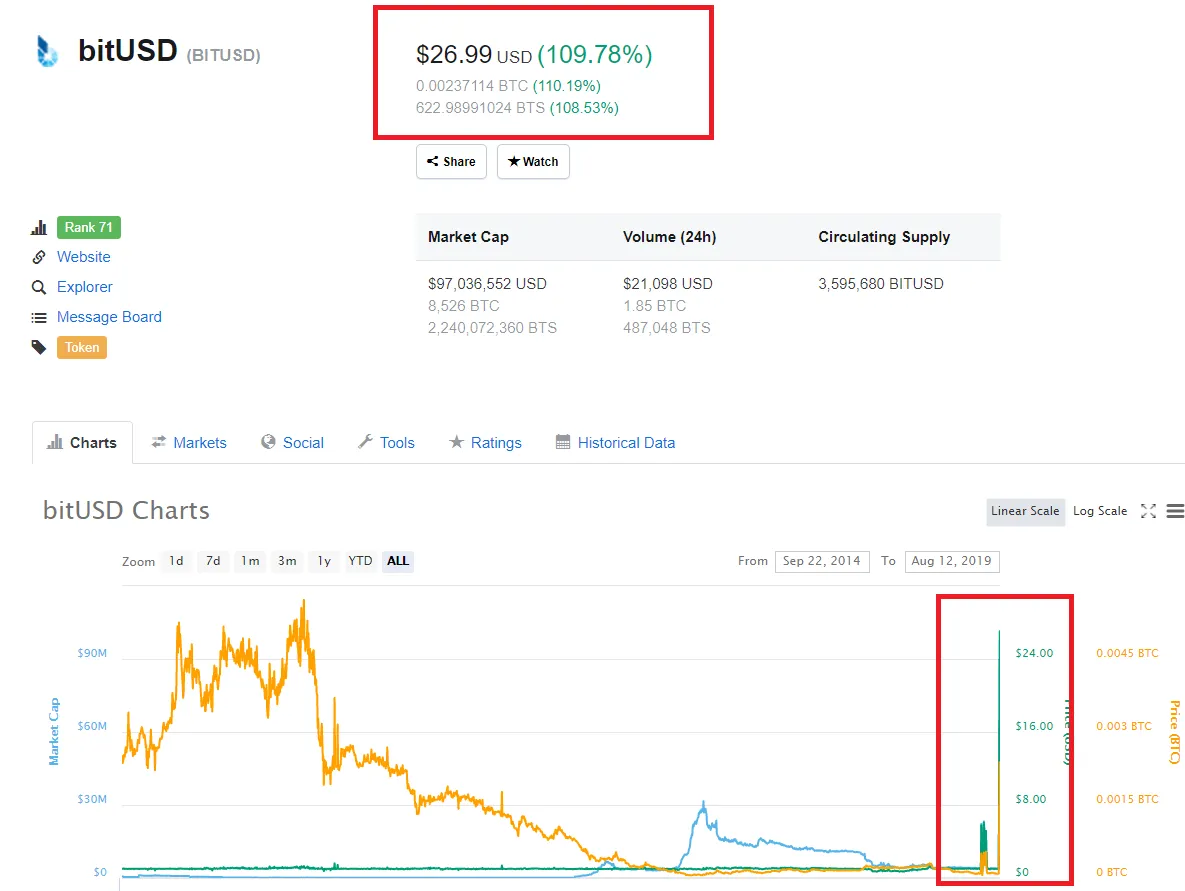Set chart zoom to YTD
This screenshot has height=891, width=1185.
click(360, 562)
